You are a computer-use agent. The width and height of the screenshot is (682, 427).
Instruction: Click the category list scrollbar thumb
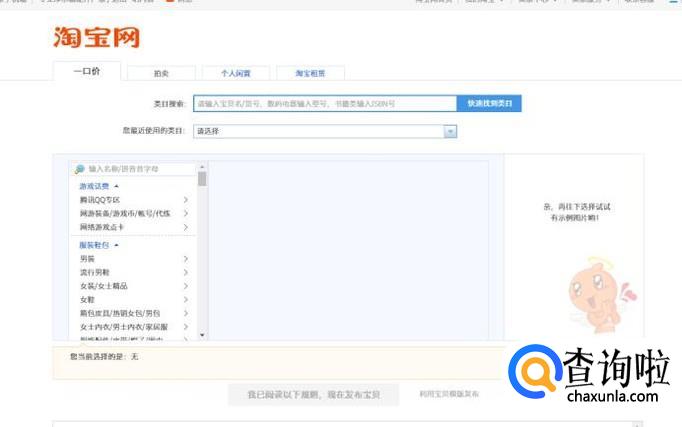202,179
